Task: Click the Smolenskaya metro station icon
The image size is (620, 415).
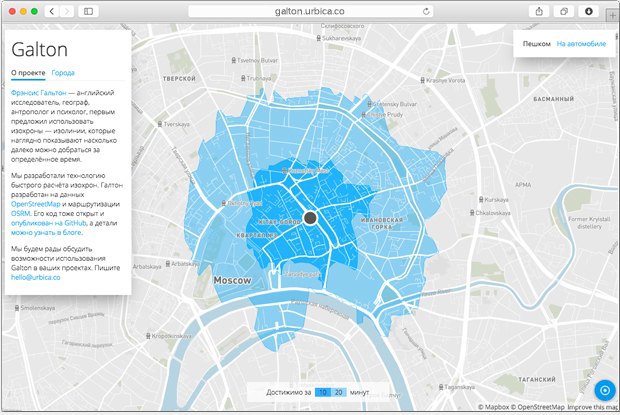Action: click(x=17, y=307)
